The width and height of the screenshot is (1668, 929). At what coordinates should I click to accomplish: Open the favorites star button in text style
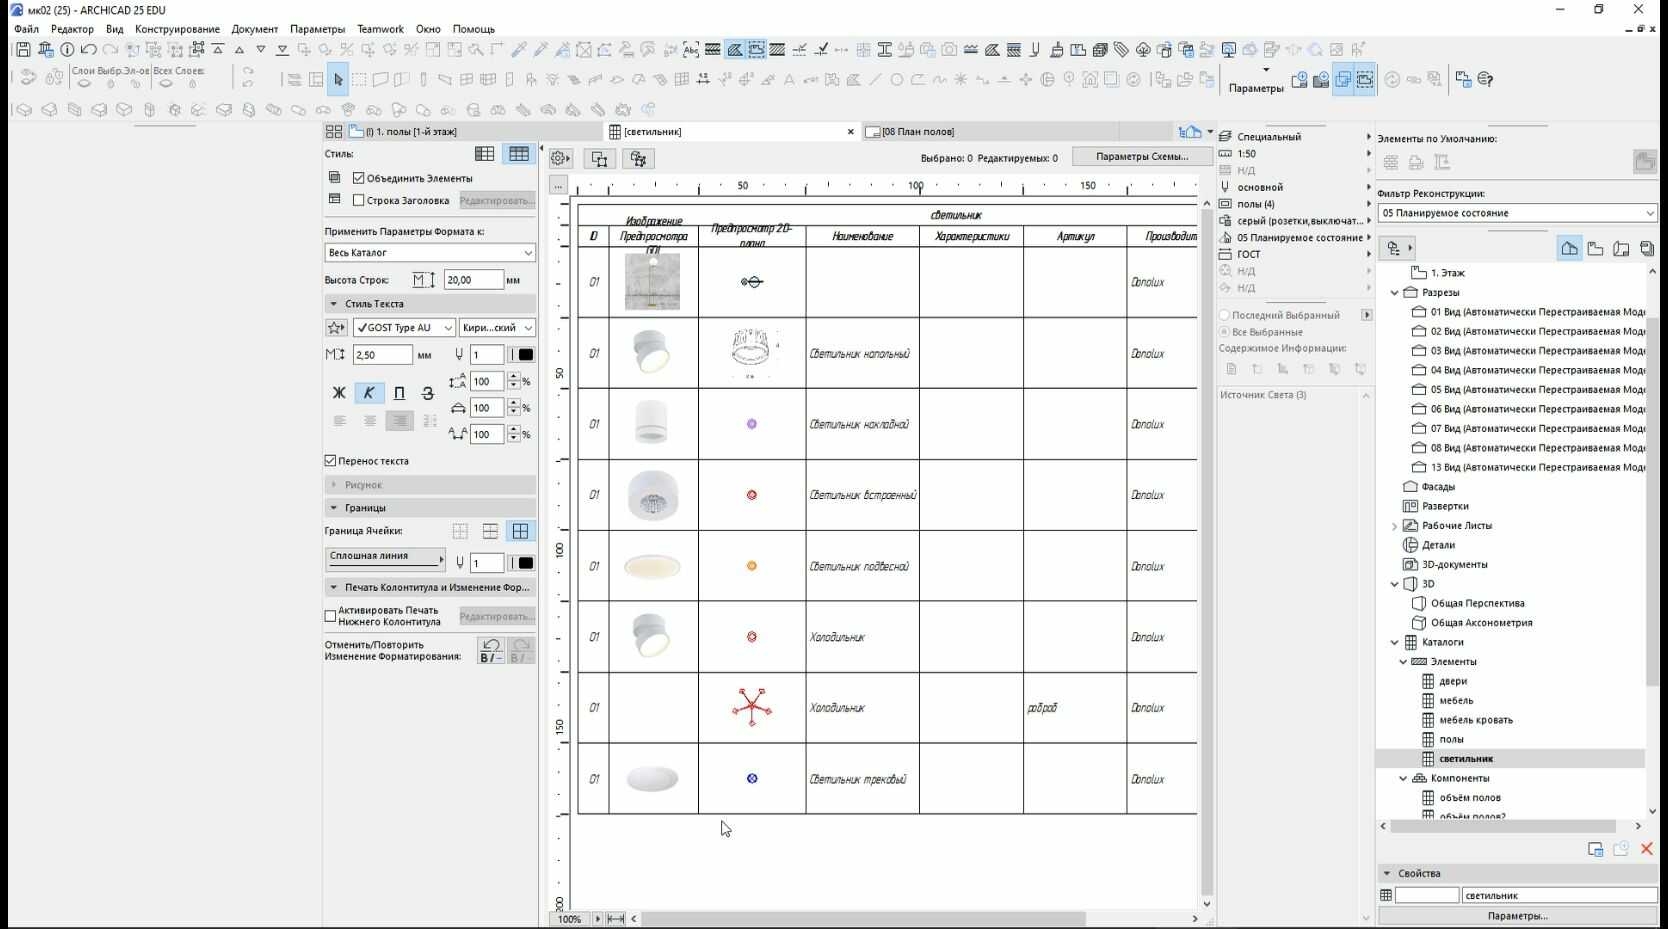coord(336,327)
